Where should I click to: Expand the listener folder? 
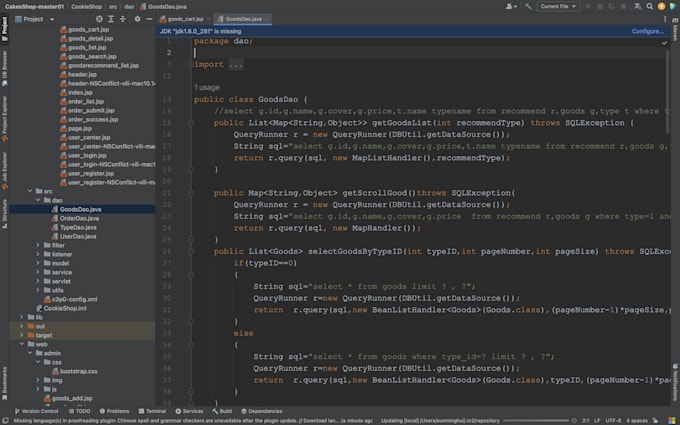coord(38,254)
